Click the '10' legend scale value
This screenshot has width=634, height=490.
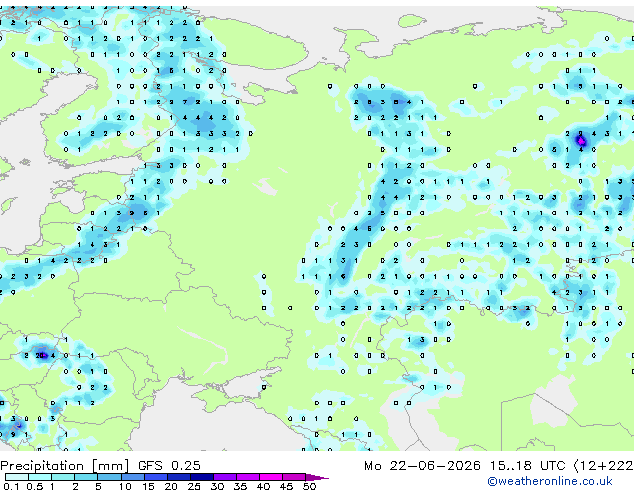[x=125, y=486]
